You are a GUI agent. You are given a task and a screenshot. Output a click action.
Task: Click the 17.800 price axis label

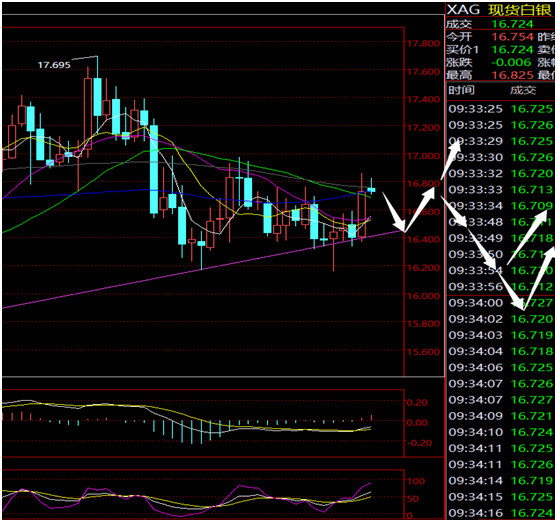423,44
